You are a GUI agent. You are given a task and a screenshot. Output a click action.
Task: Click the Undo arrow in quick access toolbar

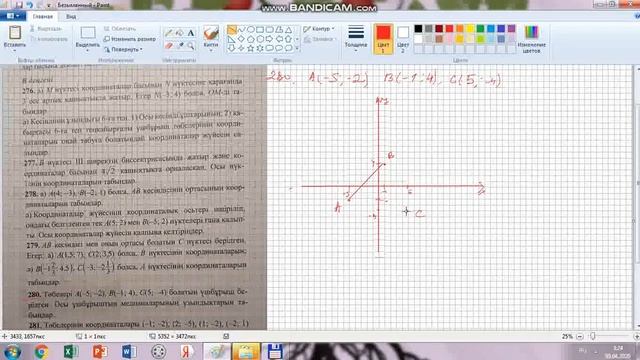(29, 5)
